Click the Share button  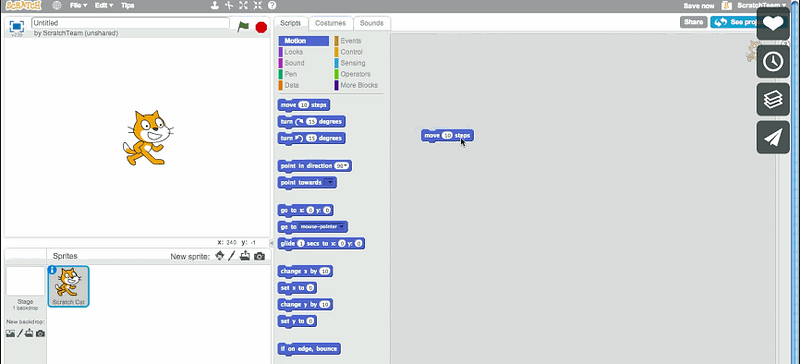coord(693,22)
